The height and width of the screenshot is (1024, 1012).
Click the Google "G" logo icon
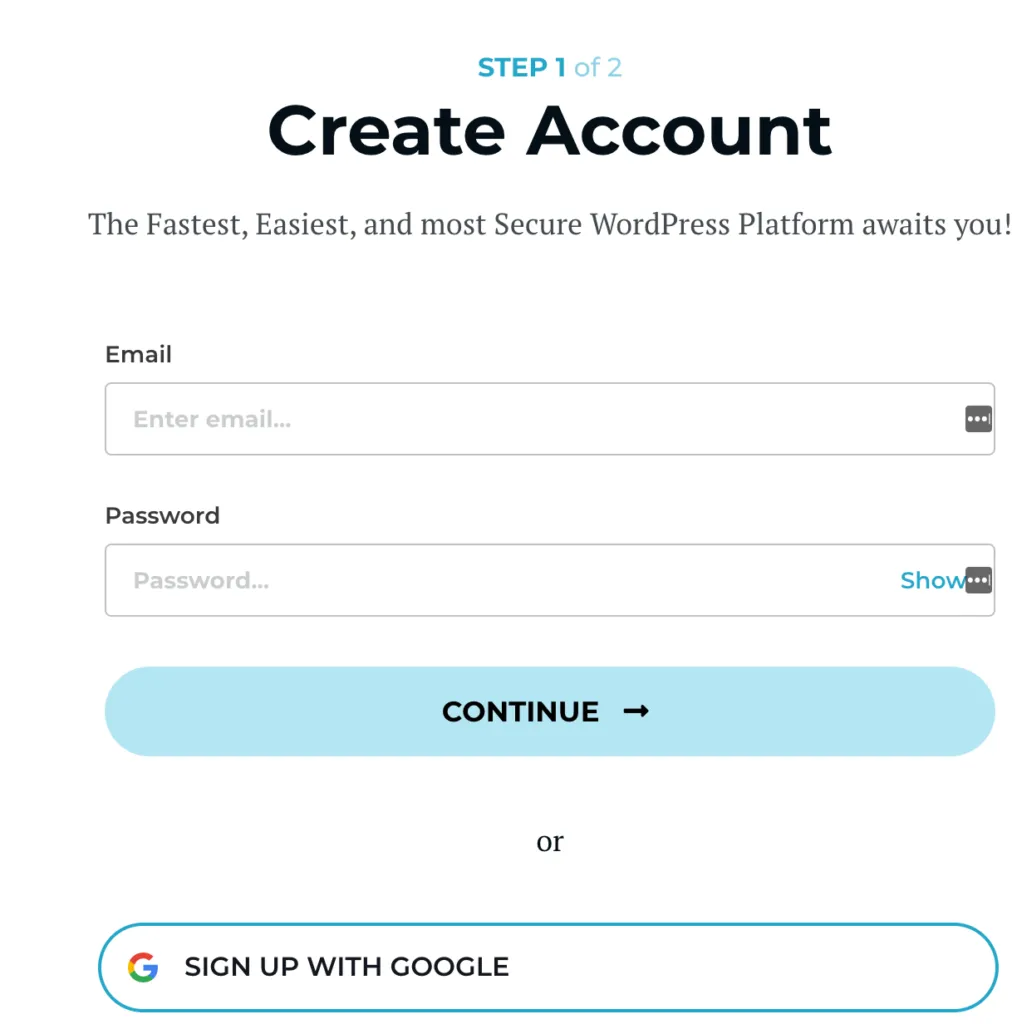point(144,966)
